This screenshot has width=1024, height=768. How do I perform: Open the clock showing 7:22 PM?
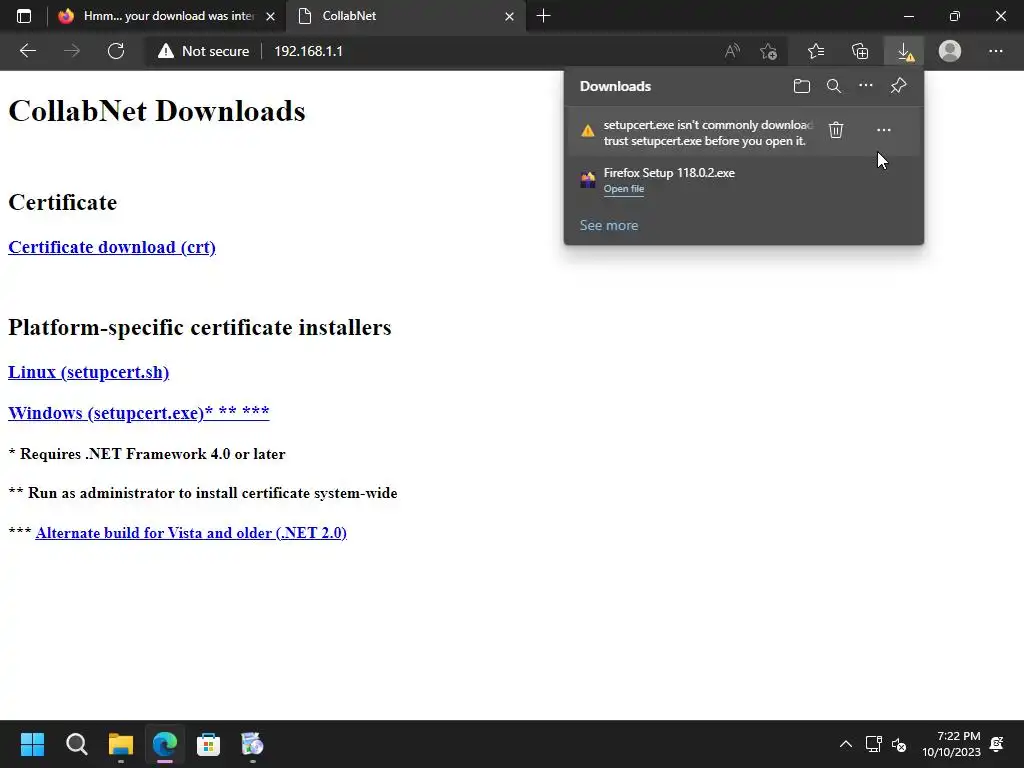(952, 744)
